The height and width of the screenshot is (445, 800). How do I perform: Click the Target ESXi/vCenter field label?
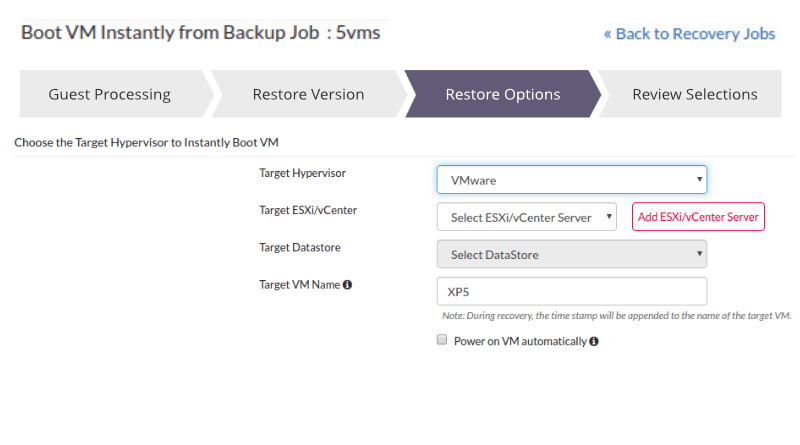click(308, 210)
